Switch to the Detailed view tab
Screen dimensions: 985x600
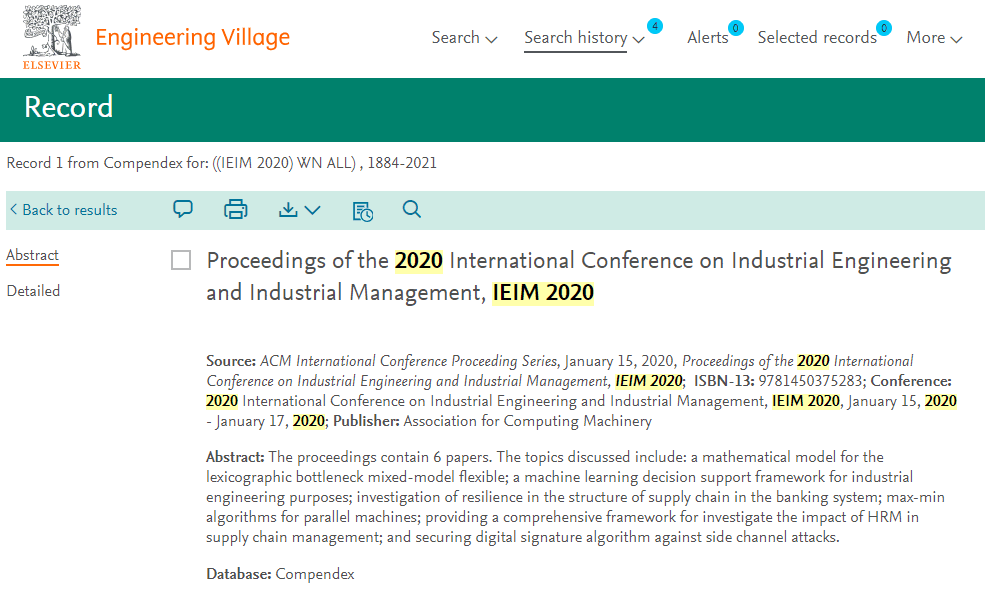(33, 291)
